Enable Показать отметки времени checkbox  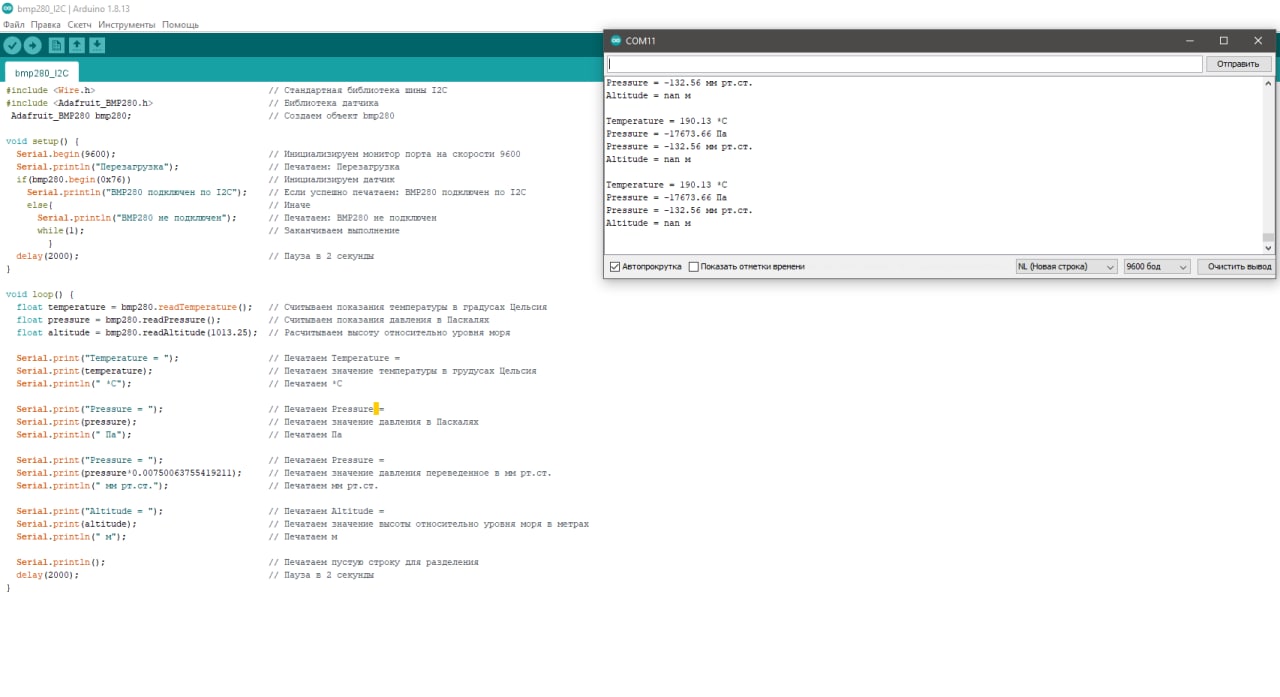point(694,267)
